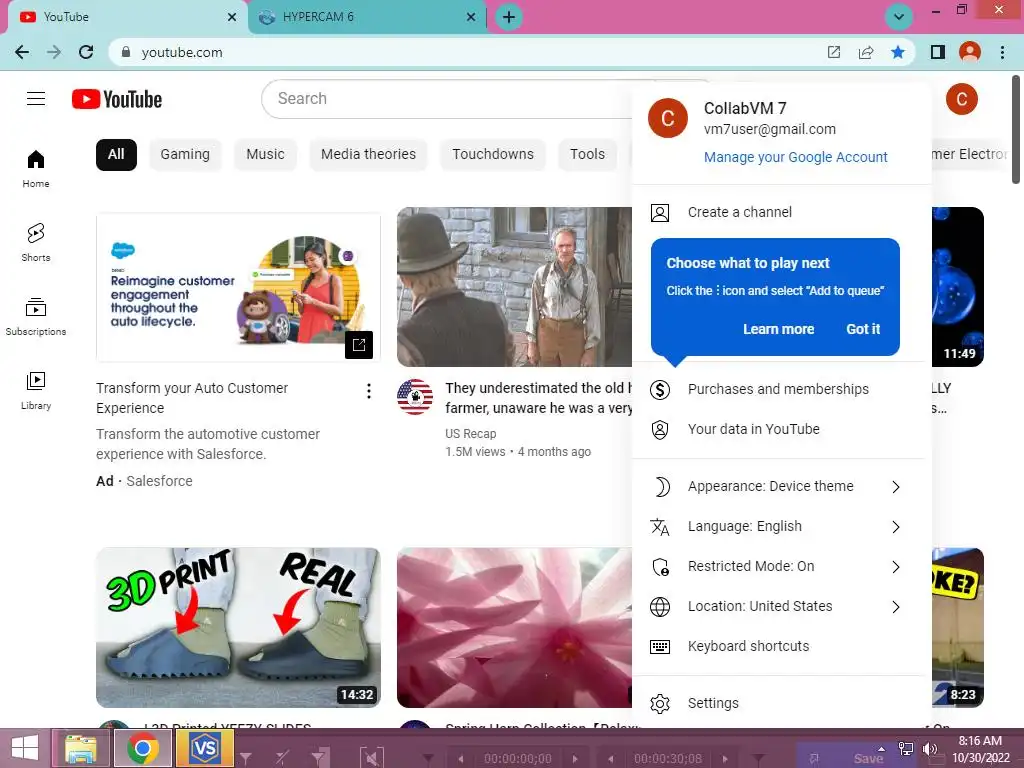
Task: Click Learn more in the blue tooltip
Action: point(778,329)
